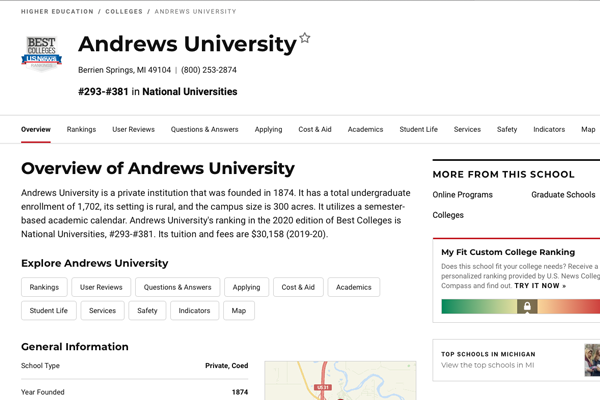The image size is (600, 400).
Task: Jump to Map via pill button
Action: tap(239, 311)
